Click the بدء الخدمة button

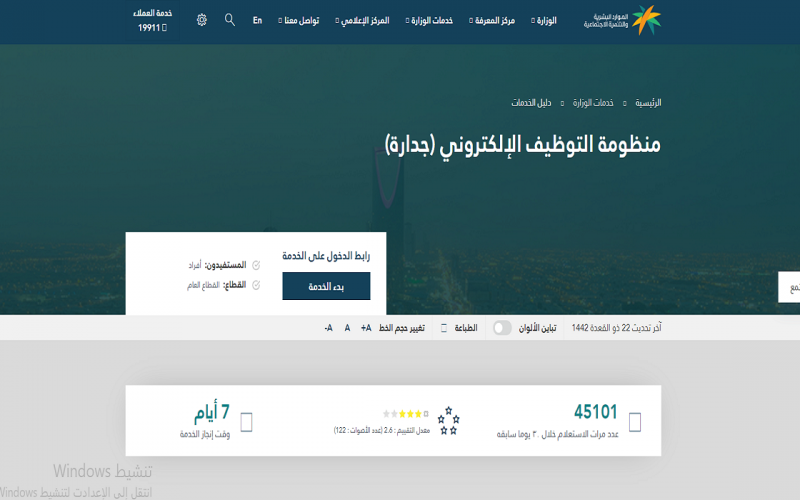pos(326,286)
